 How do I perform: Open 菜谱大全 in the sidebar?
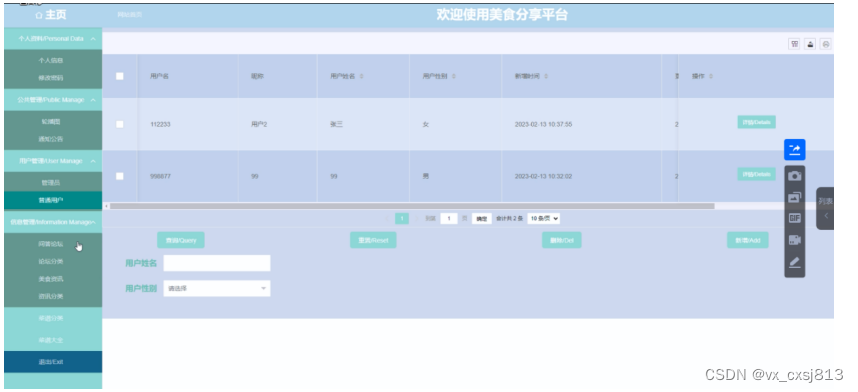(50, 340)
